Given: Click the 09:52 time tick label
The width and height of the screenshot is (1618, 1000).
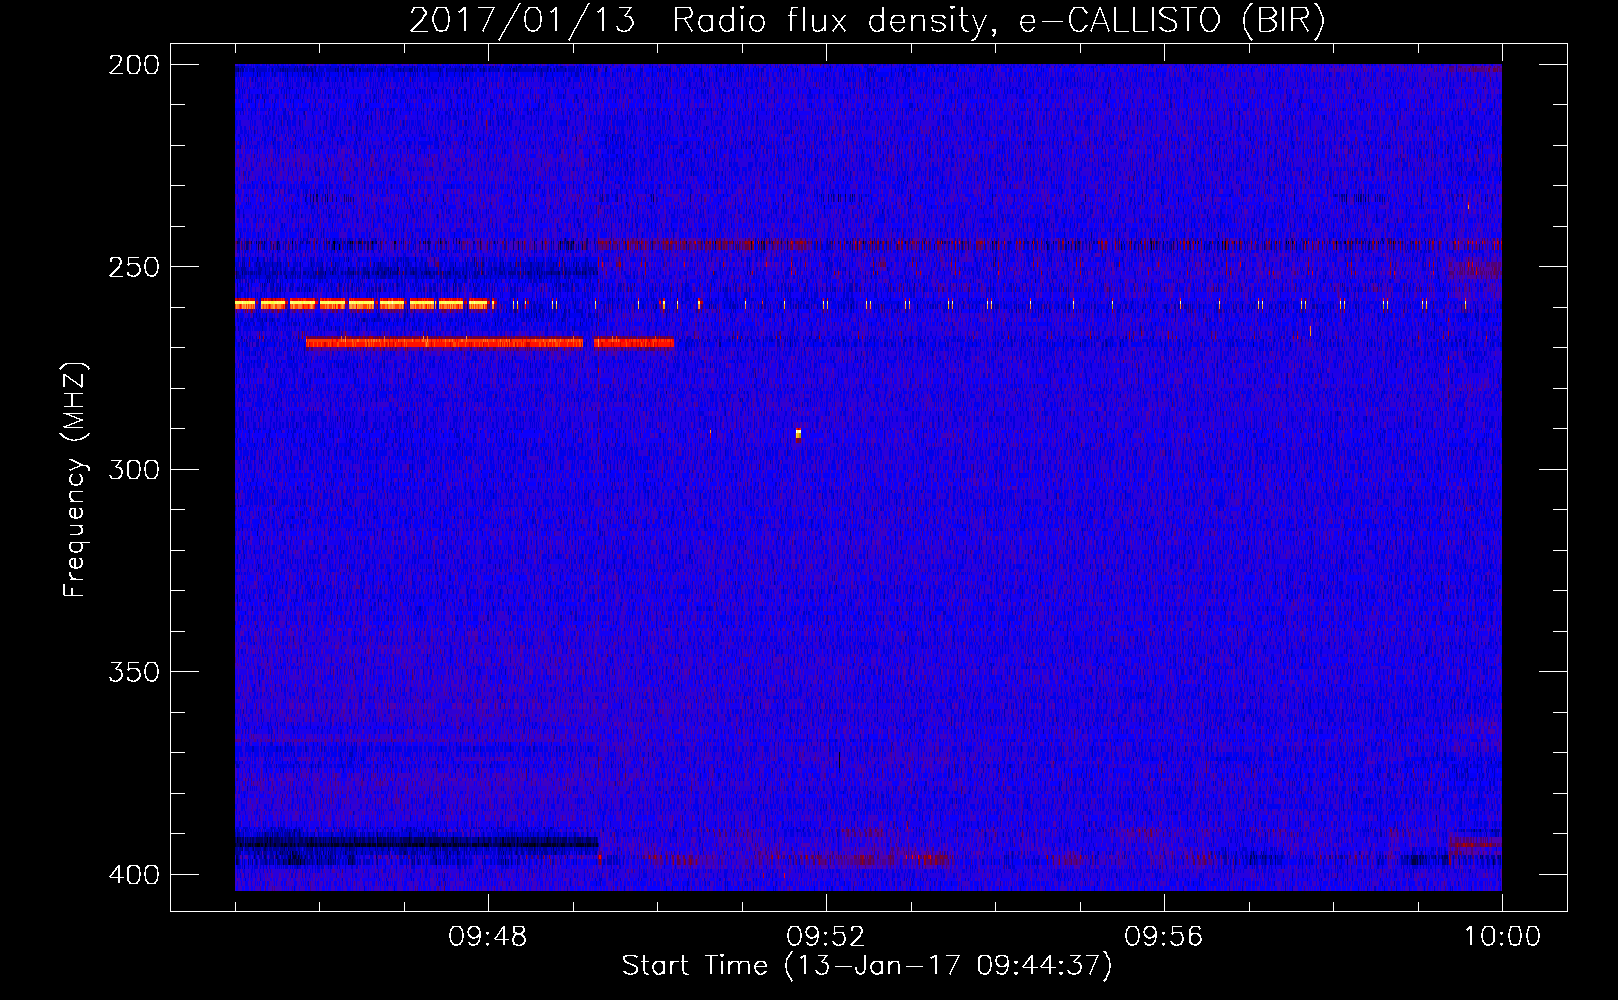Looking at the screenshot, I should coord(826,937).
